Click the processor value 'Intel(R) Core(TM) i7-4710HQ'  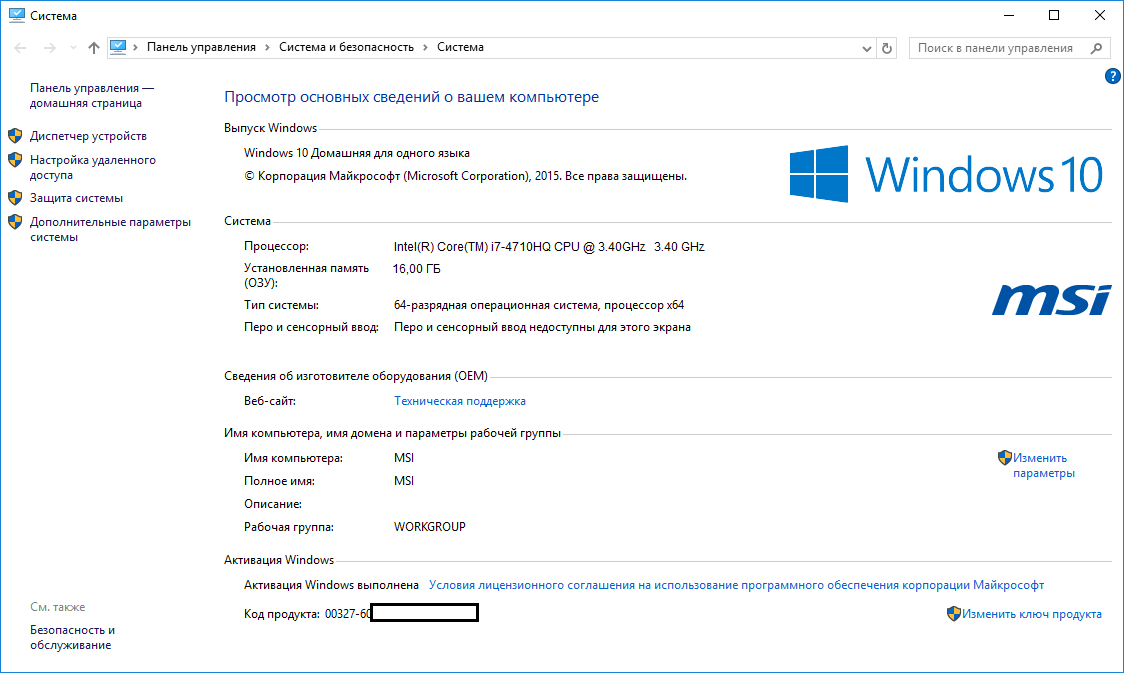click(x=549, y=247)
